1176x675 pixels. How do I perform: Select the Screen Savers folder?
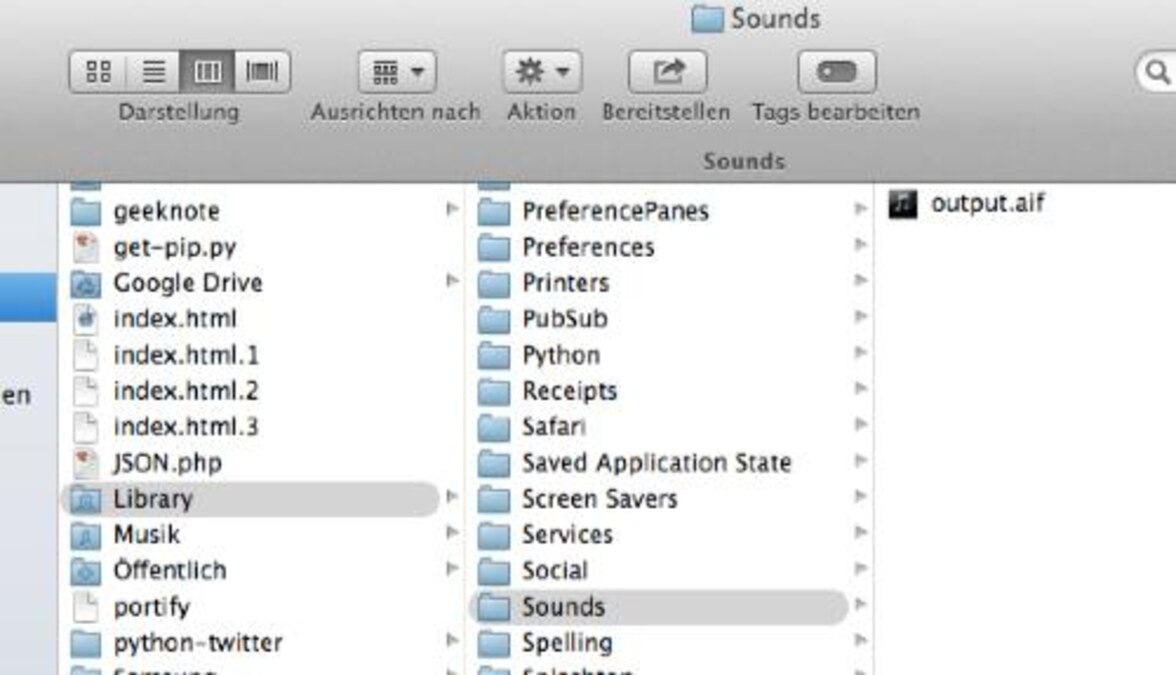coord(599,499)
